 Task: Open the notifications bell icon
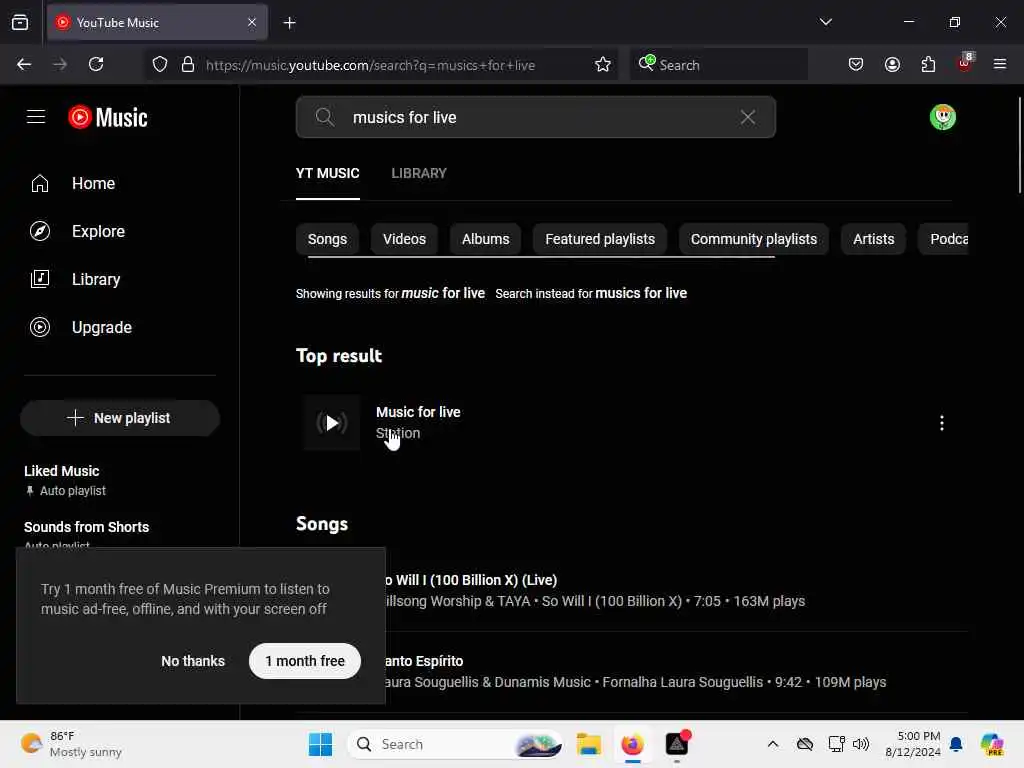[x=955, y=744]
